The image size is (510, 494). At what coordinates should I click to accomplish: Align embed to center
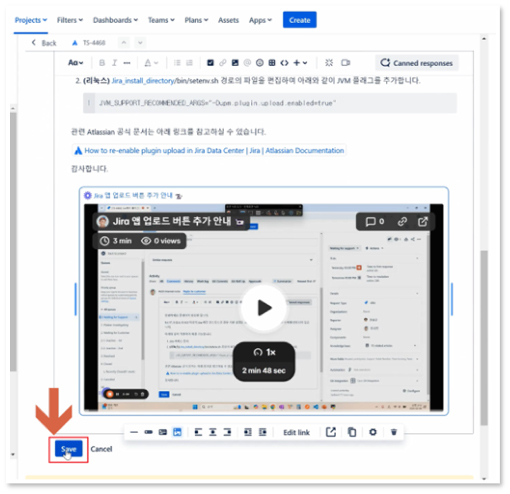213,432
